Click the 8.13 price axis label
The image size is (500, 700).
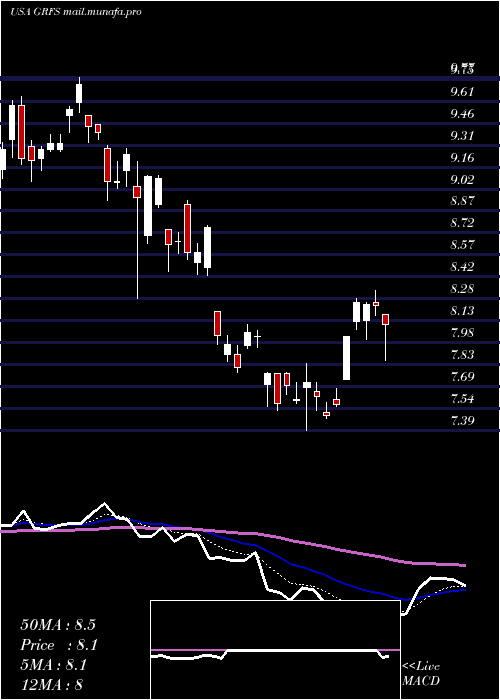462,311
